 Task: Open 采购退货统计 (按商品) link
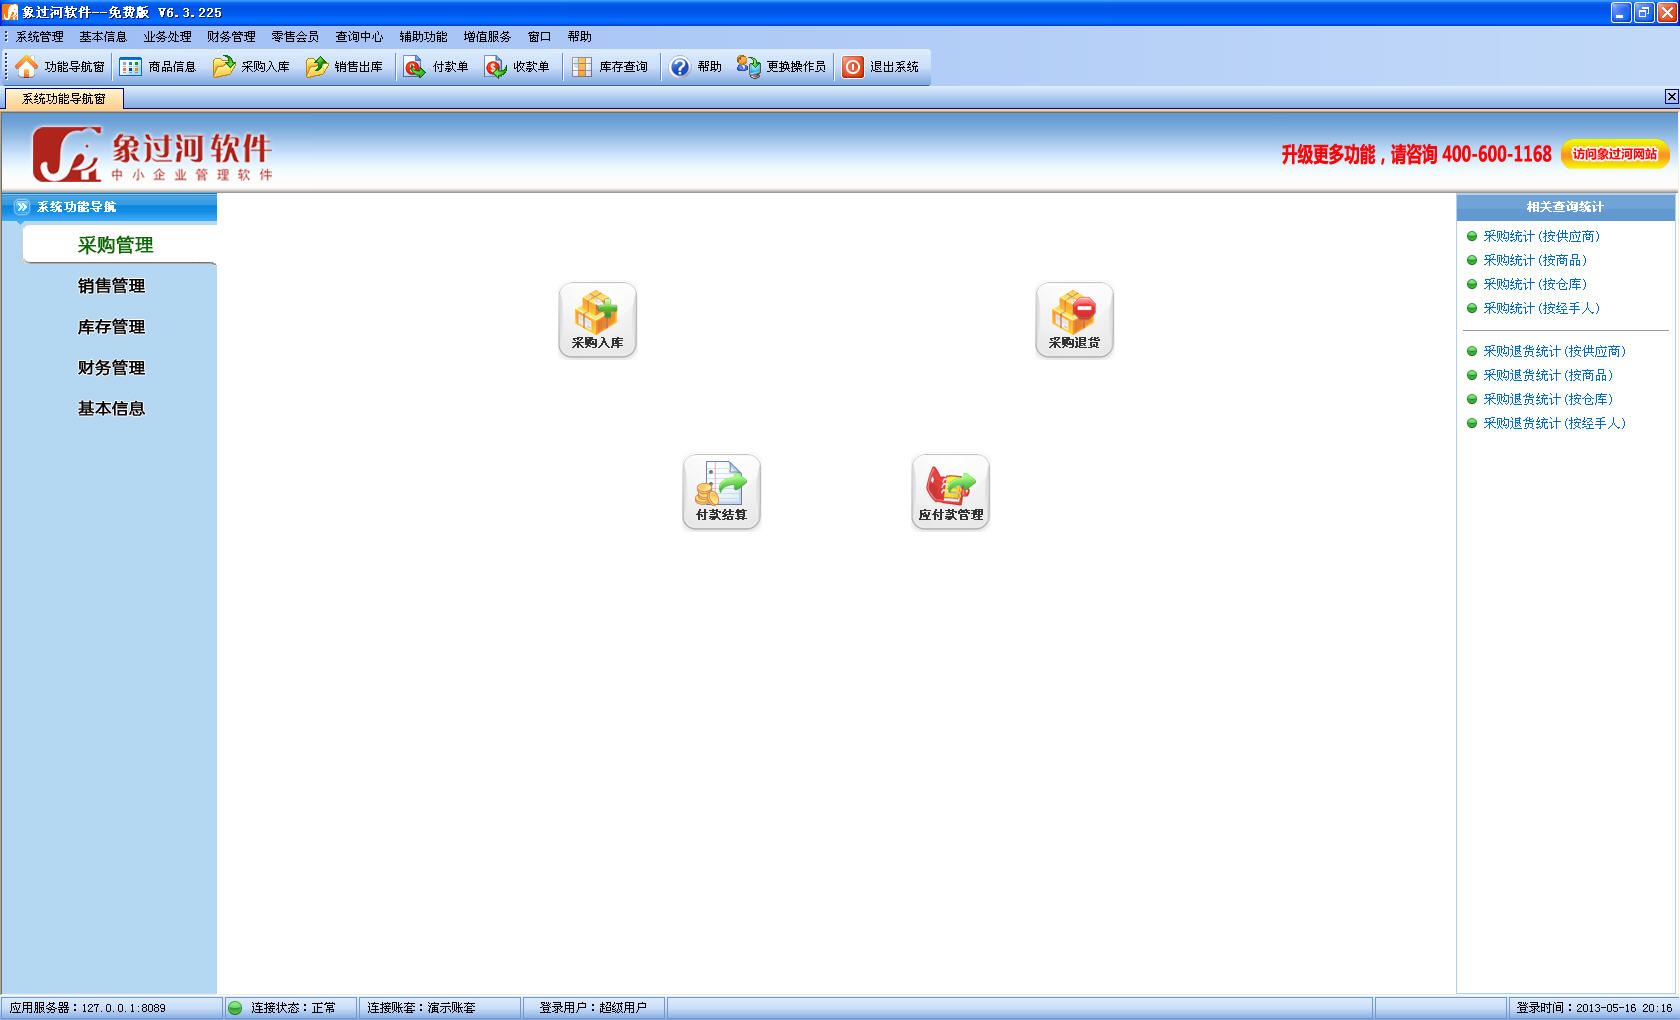coord(1548,376)
